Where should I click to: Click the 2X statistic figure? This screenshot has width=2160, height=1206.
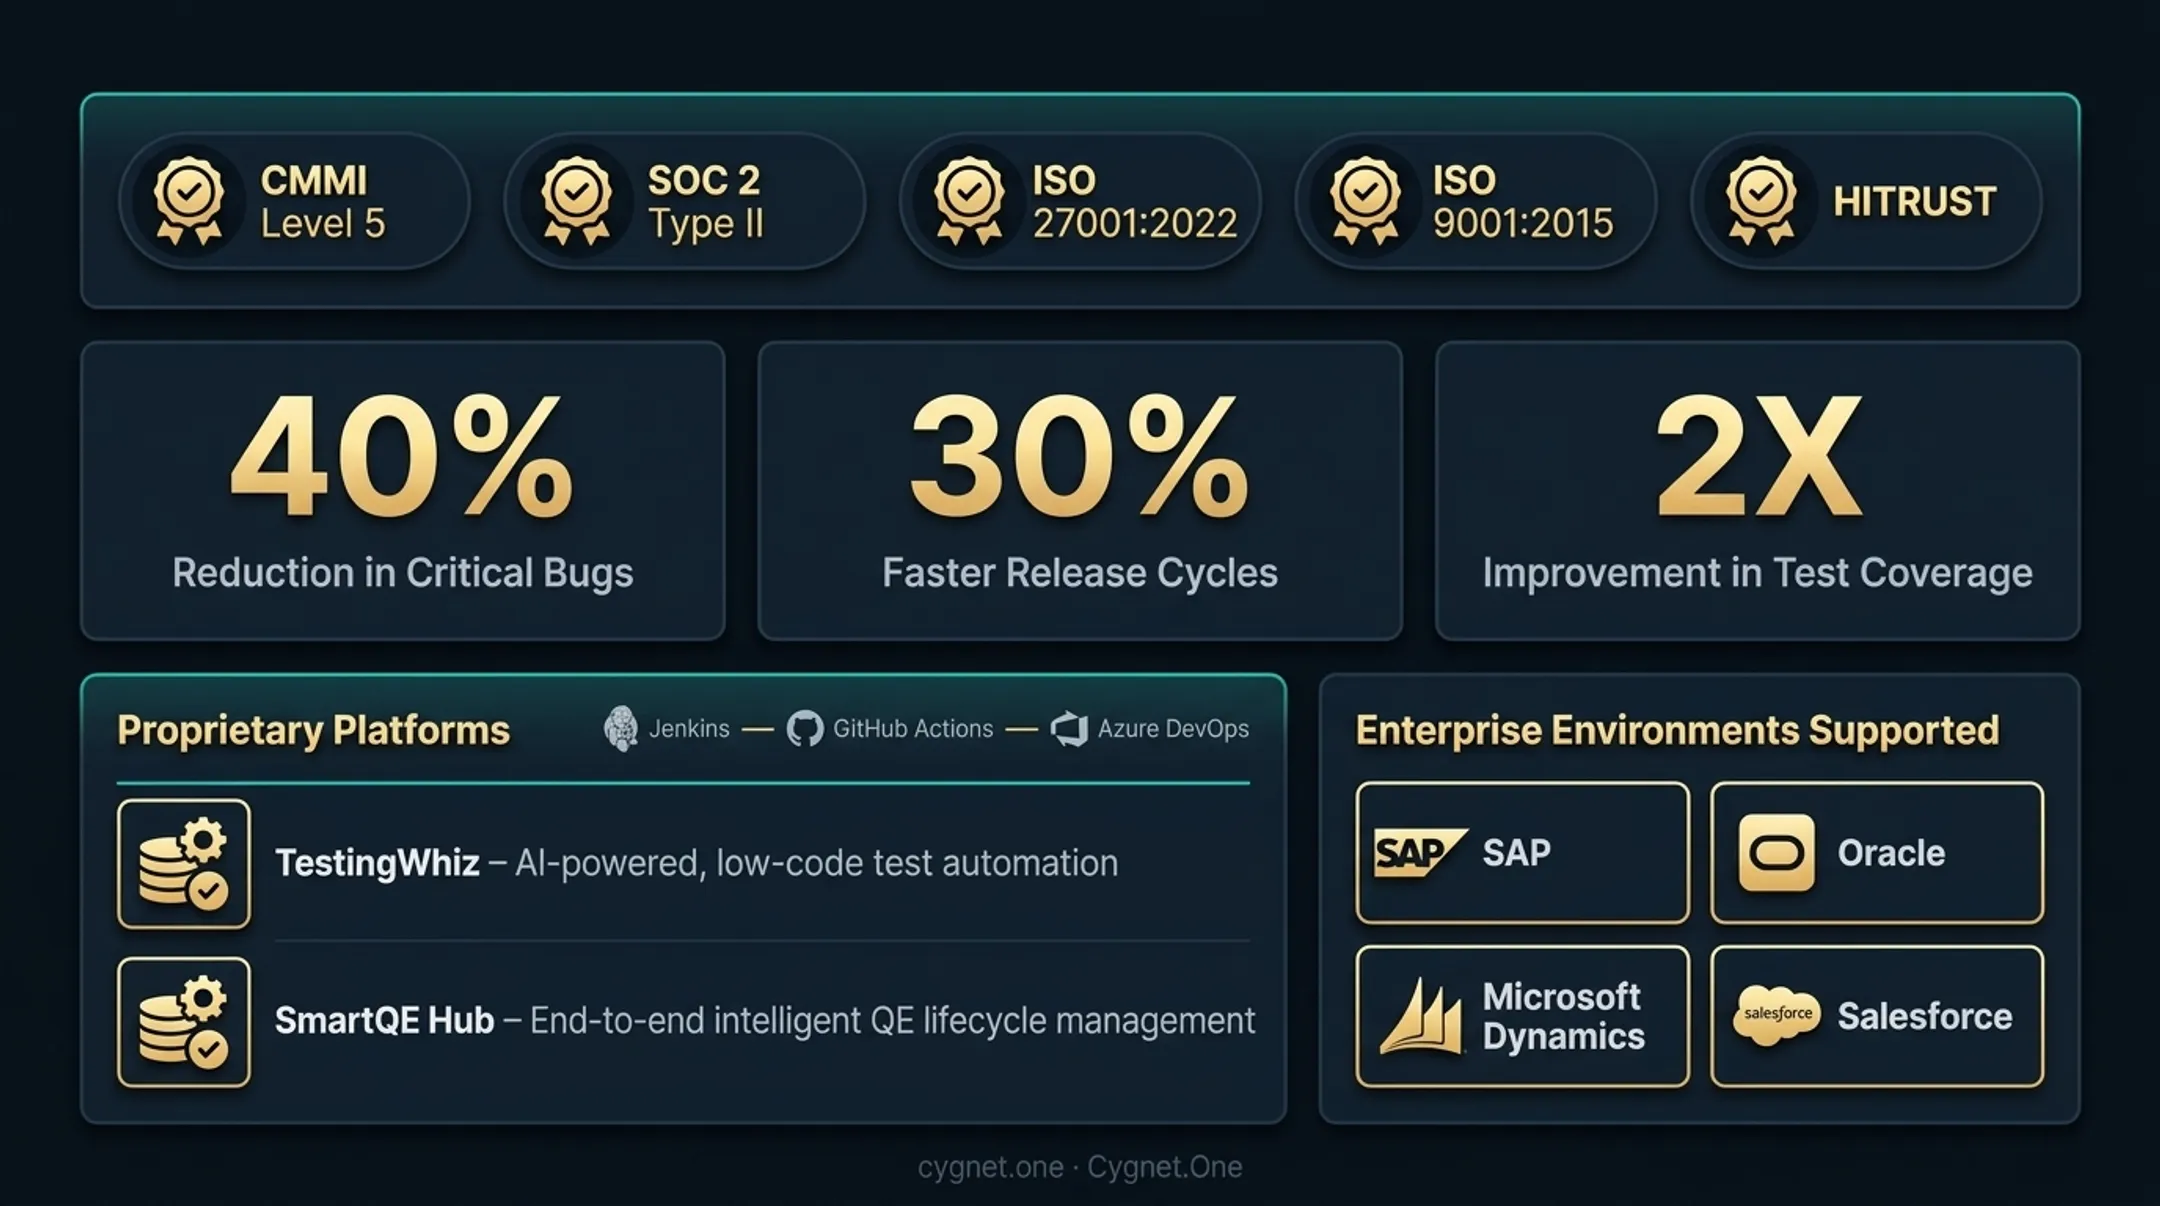click(x=1758, y=457)
